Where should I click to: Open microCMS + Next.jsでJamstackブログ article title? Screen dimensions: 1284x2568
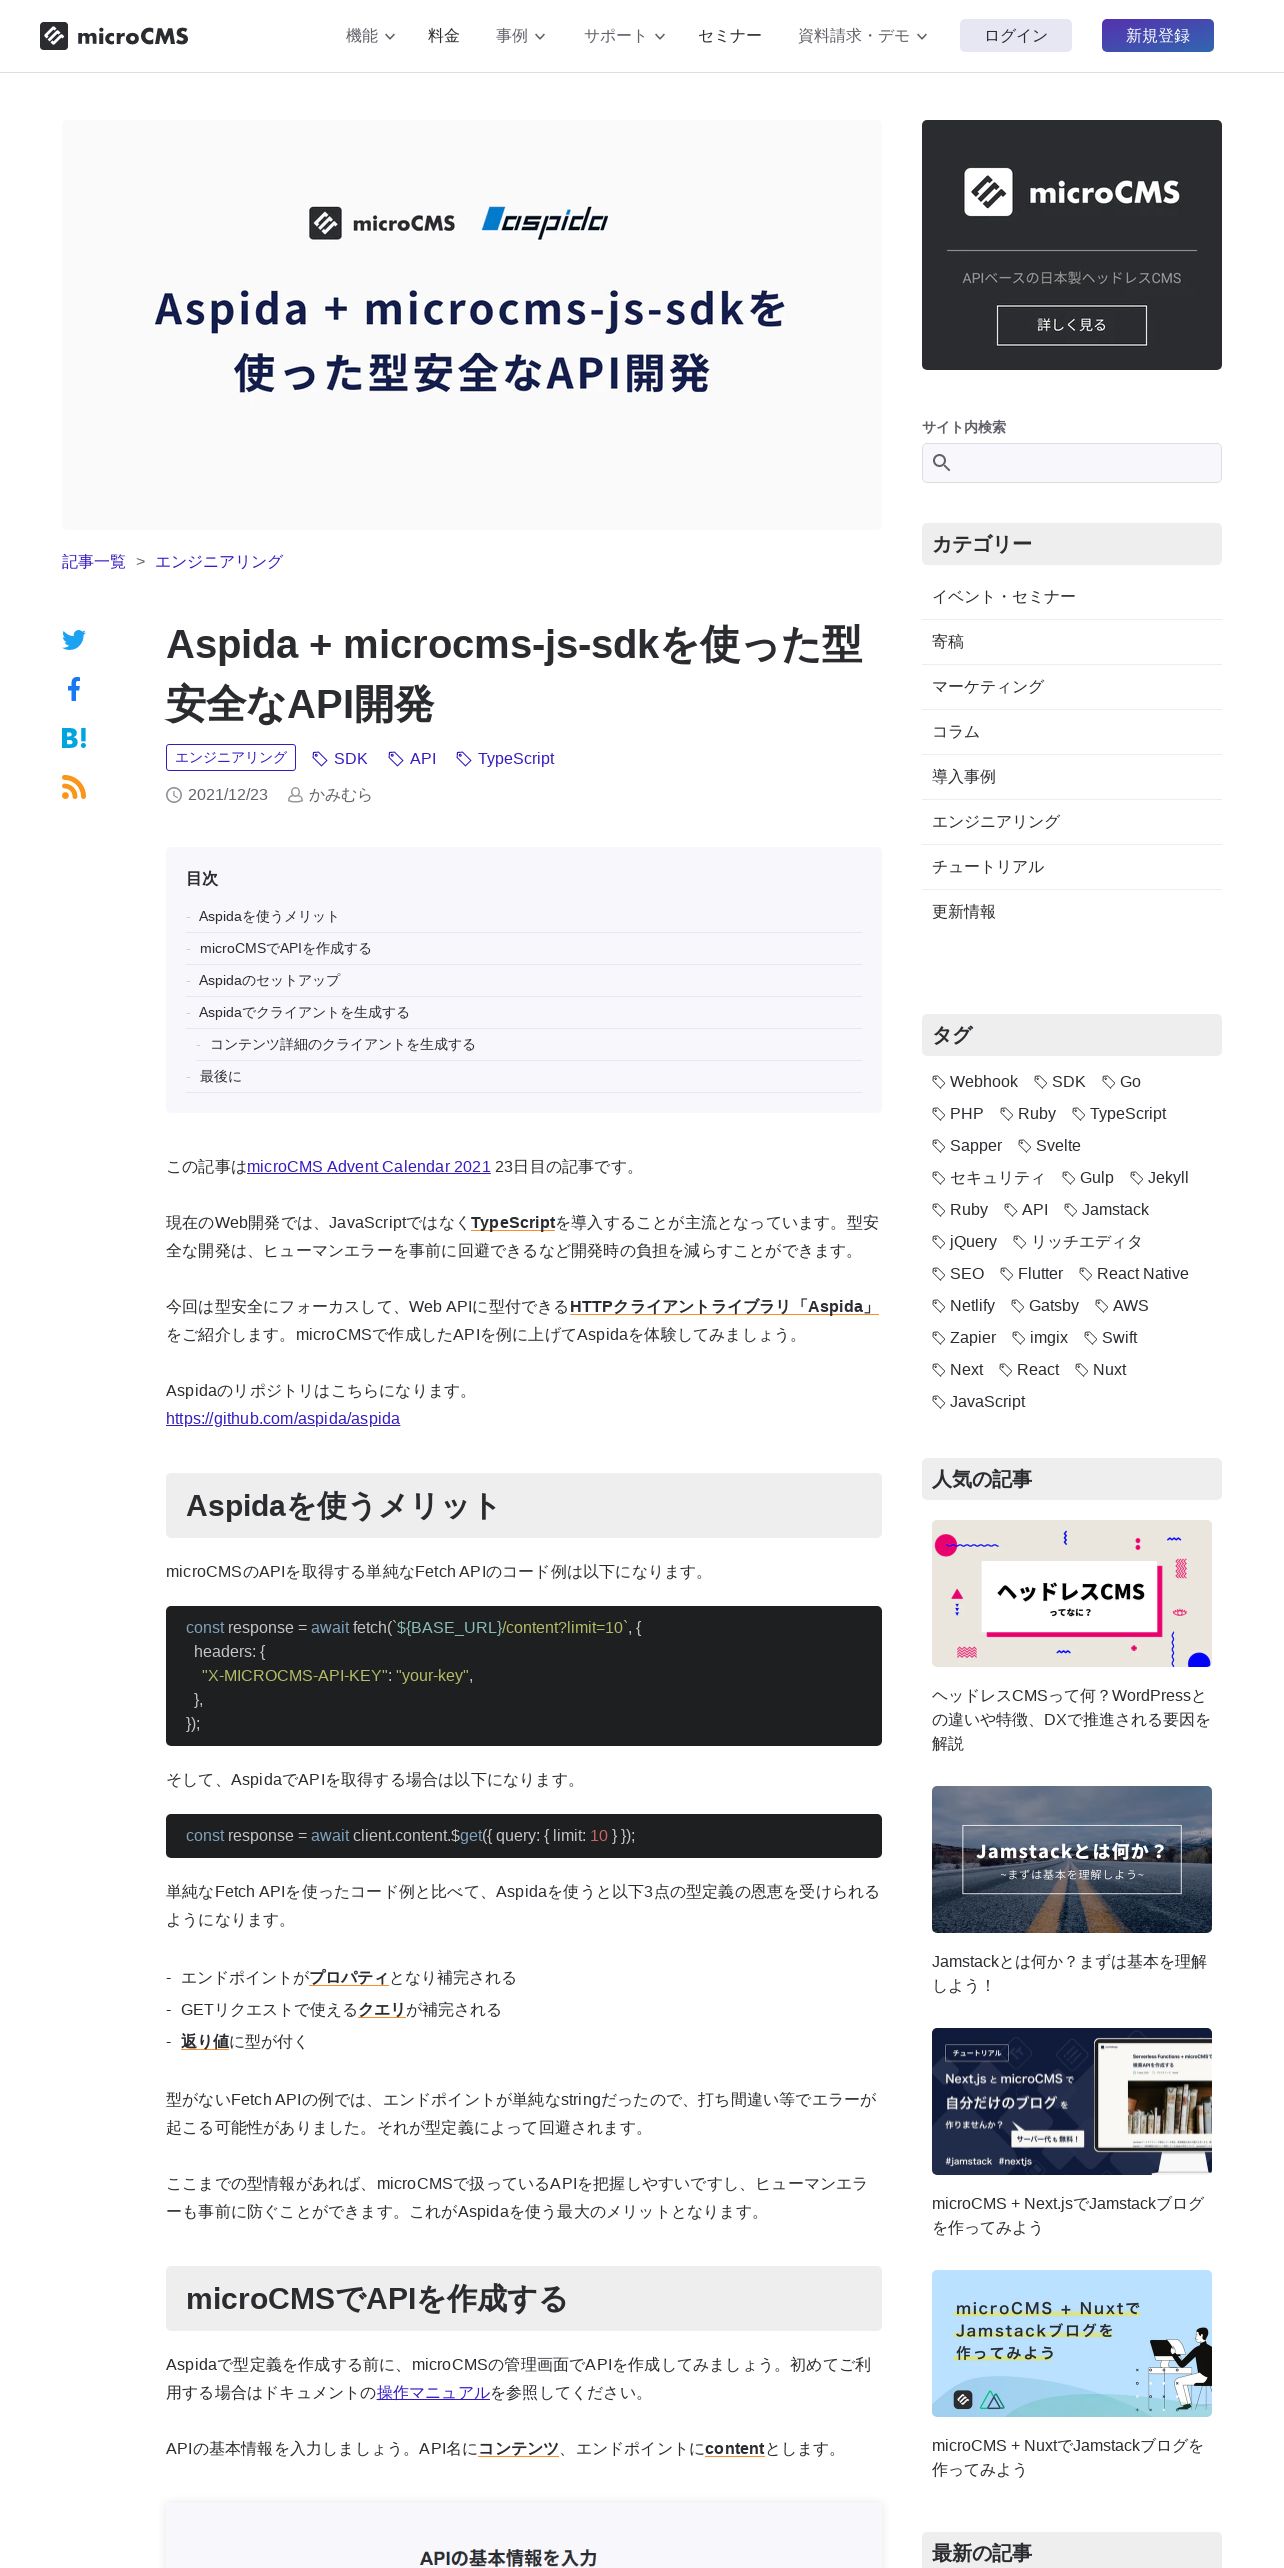coord(1068,2216)
